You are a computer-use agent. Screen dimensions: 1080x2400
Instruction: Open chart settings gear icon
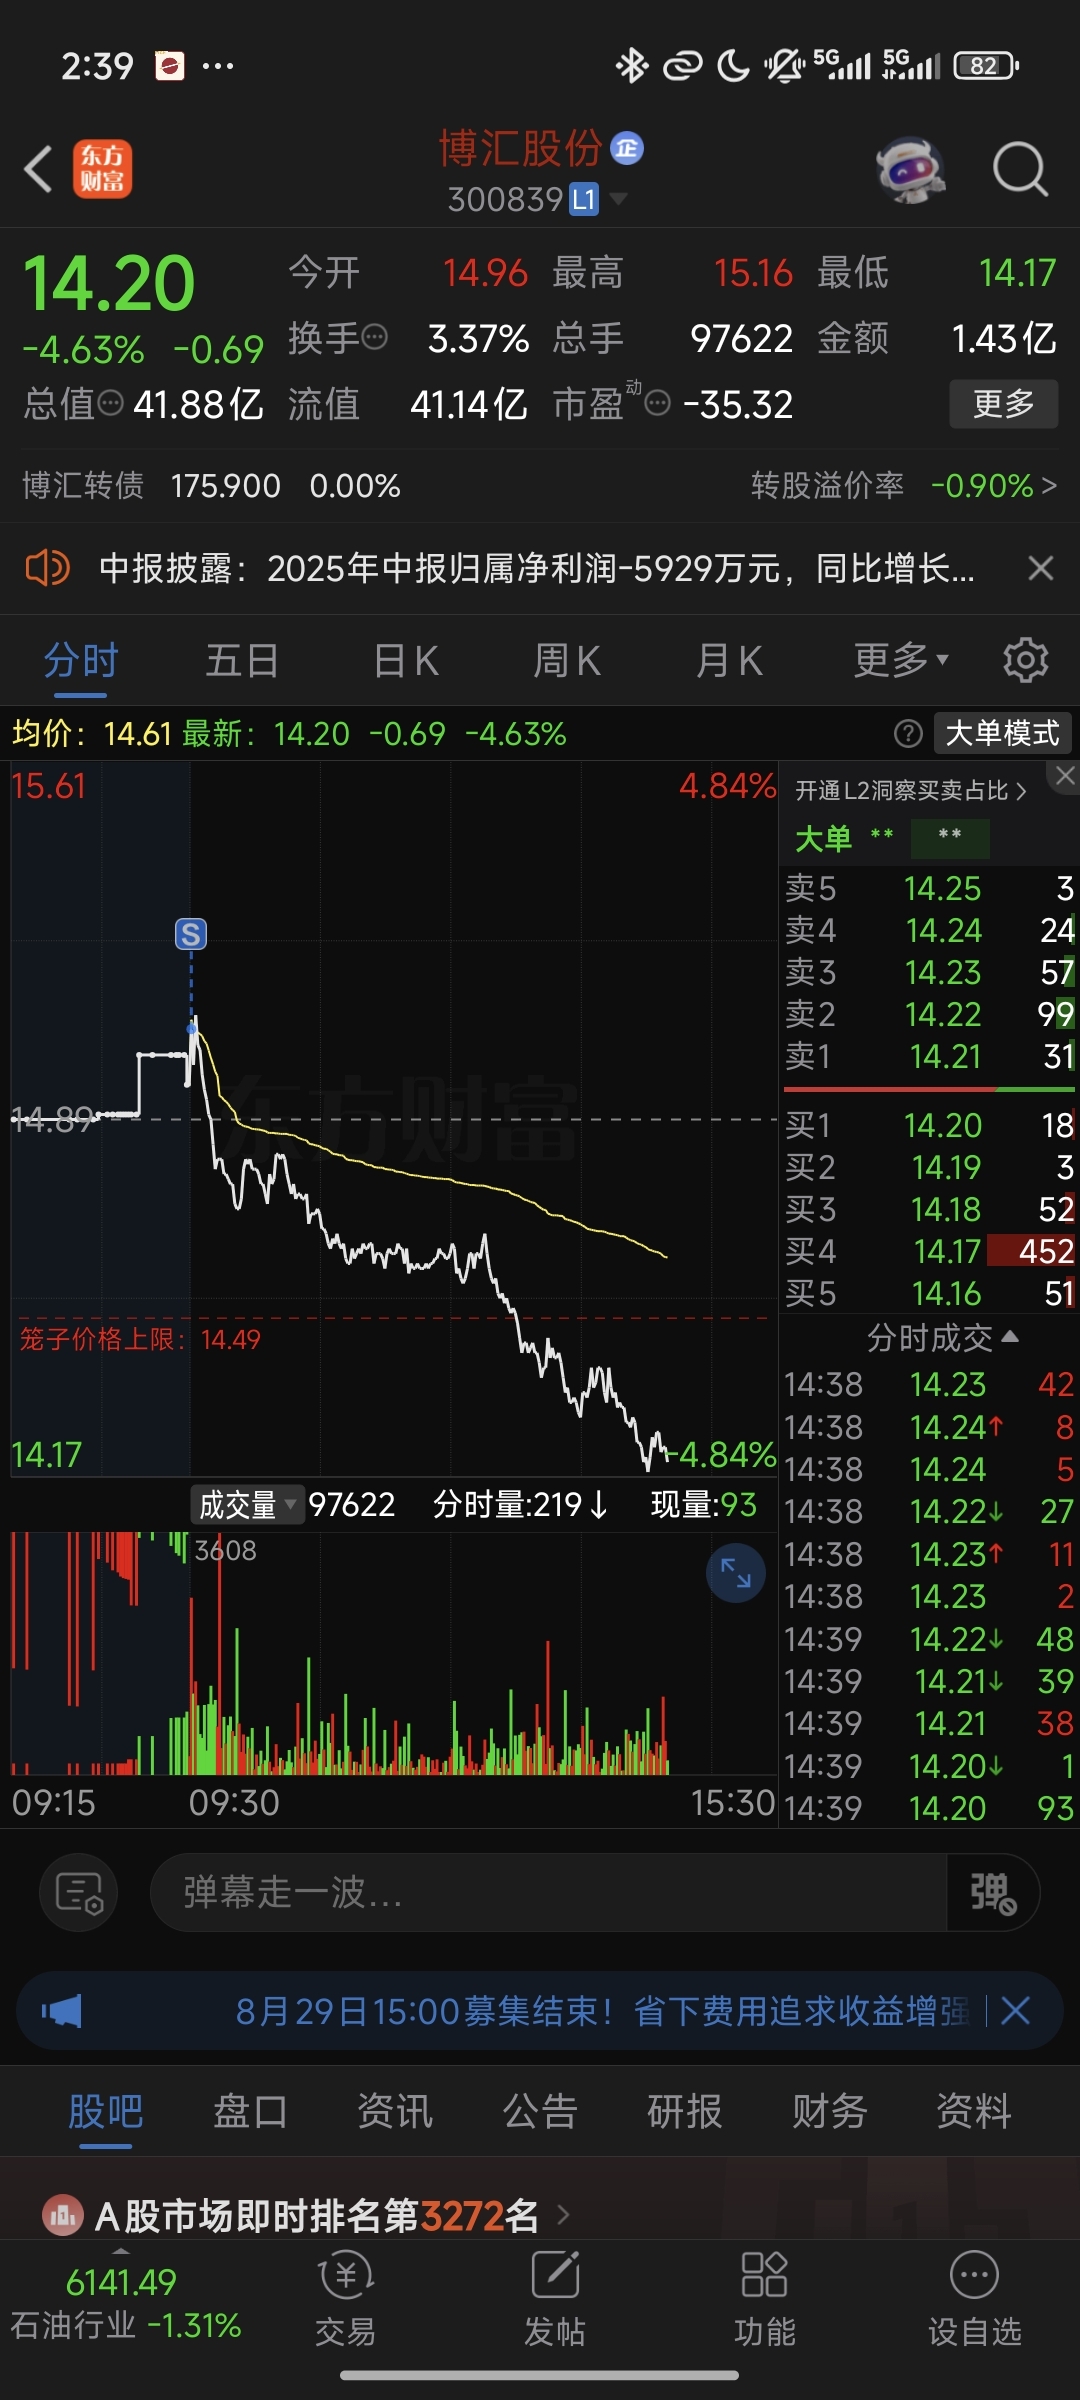pyautogui.click(x=1026, y=660)
